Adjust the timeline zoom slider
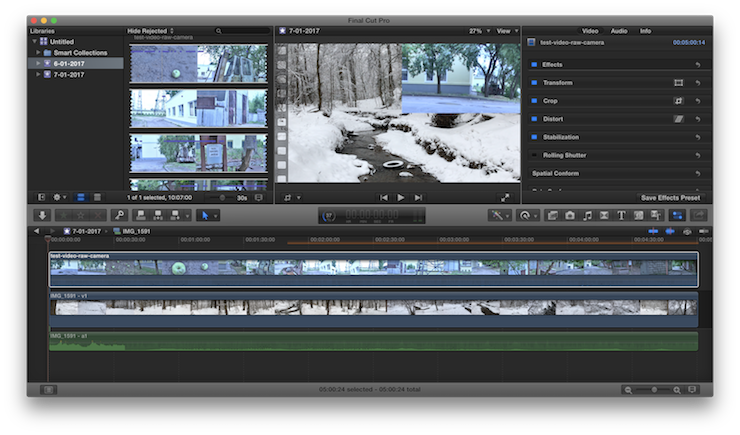 pyautogui.click(x=653, y=389)
